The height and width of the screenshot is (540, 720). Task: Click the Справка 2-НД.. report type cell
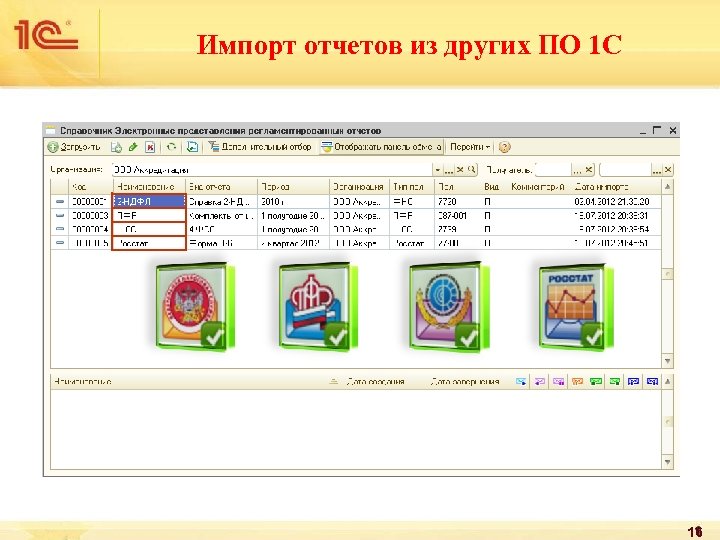222,202
